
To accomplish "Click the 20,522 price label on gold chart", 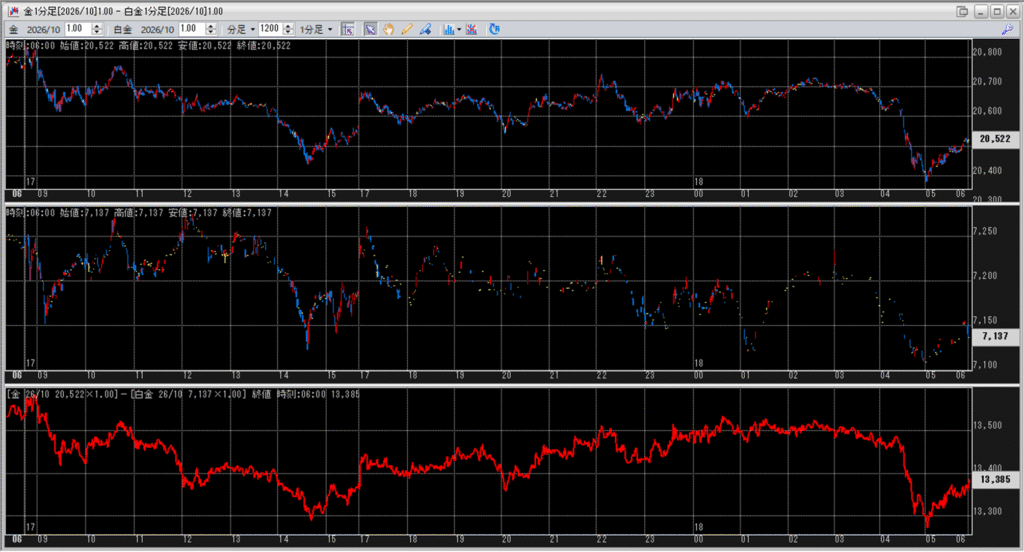I will point(994,141).
